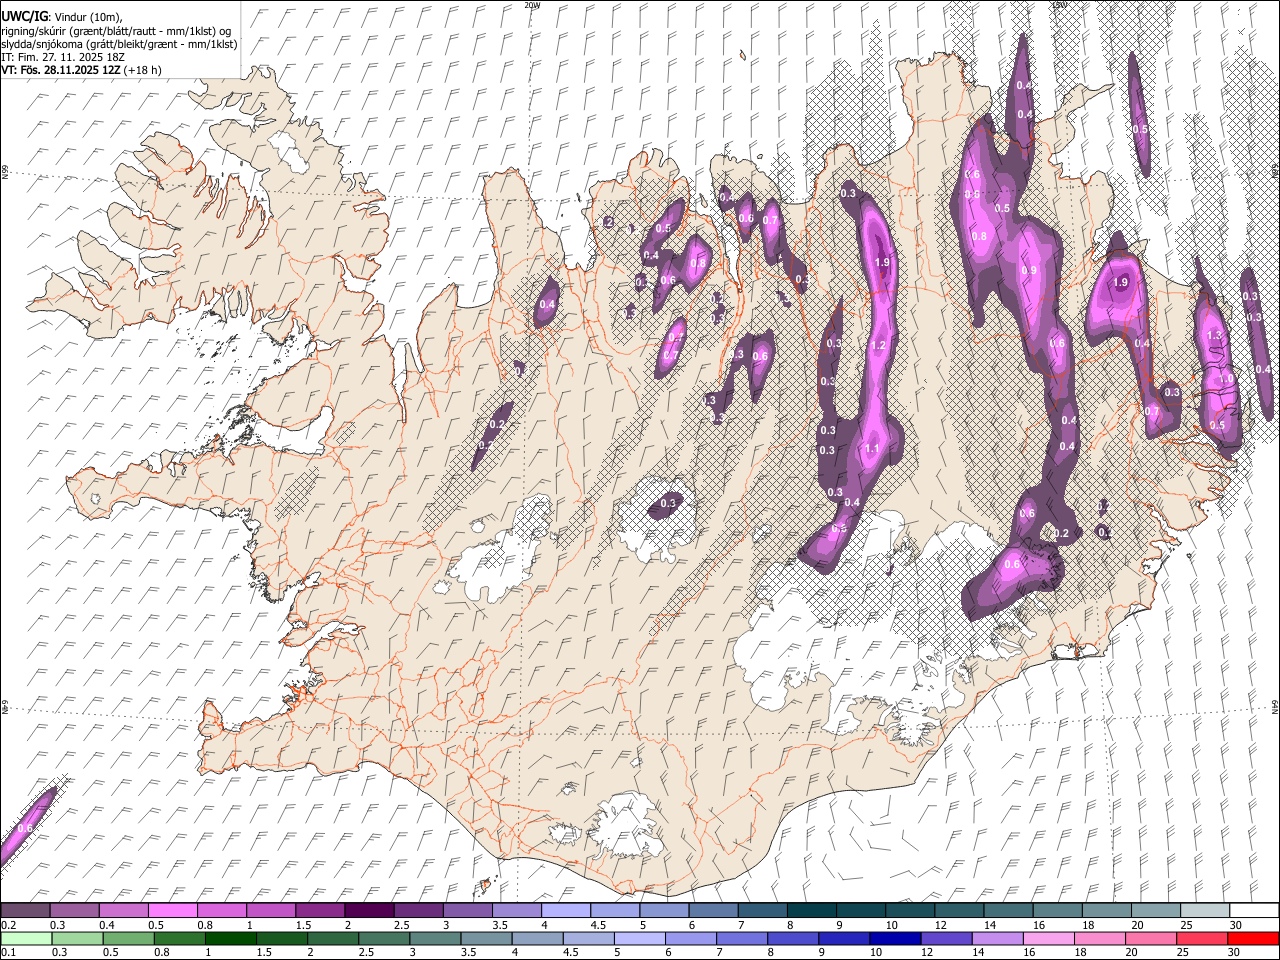Select the palest green 0.1–0.3 rain swatch
1280x960 pixels.
click(x=26, y=938)
